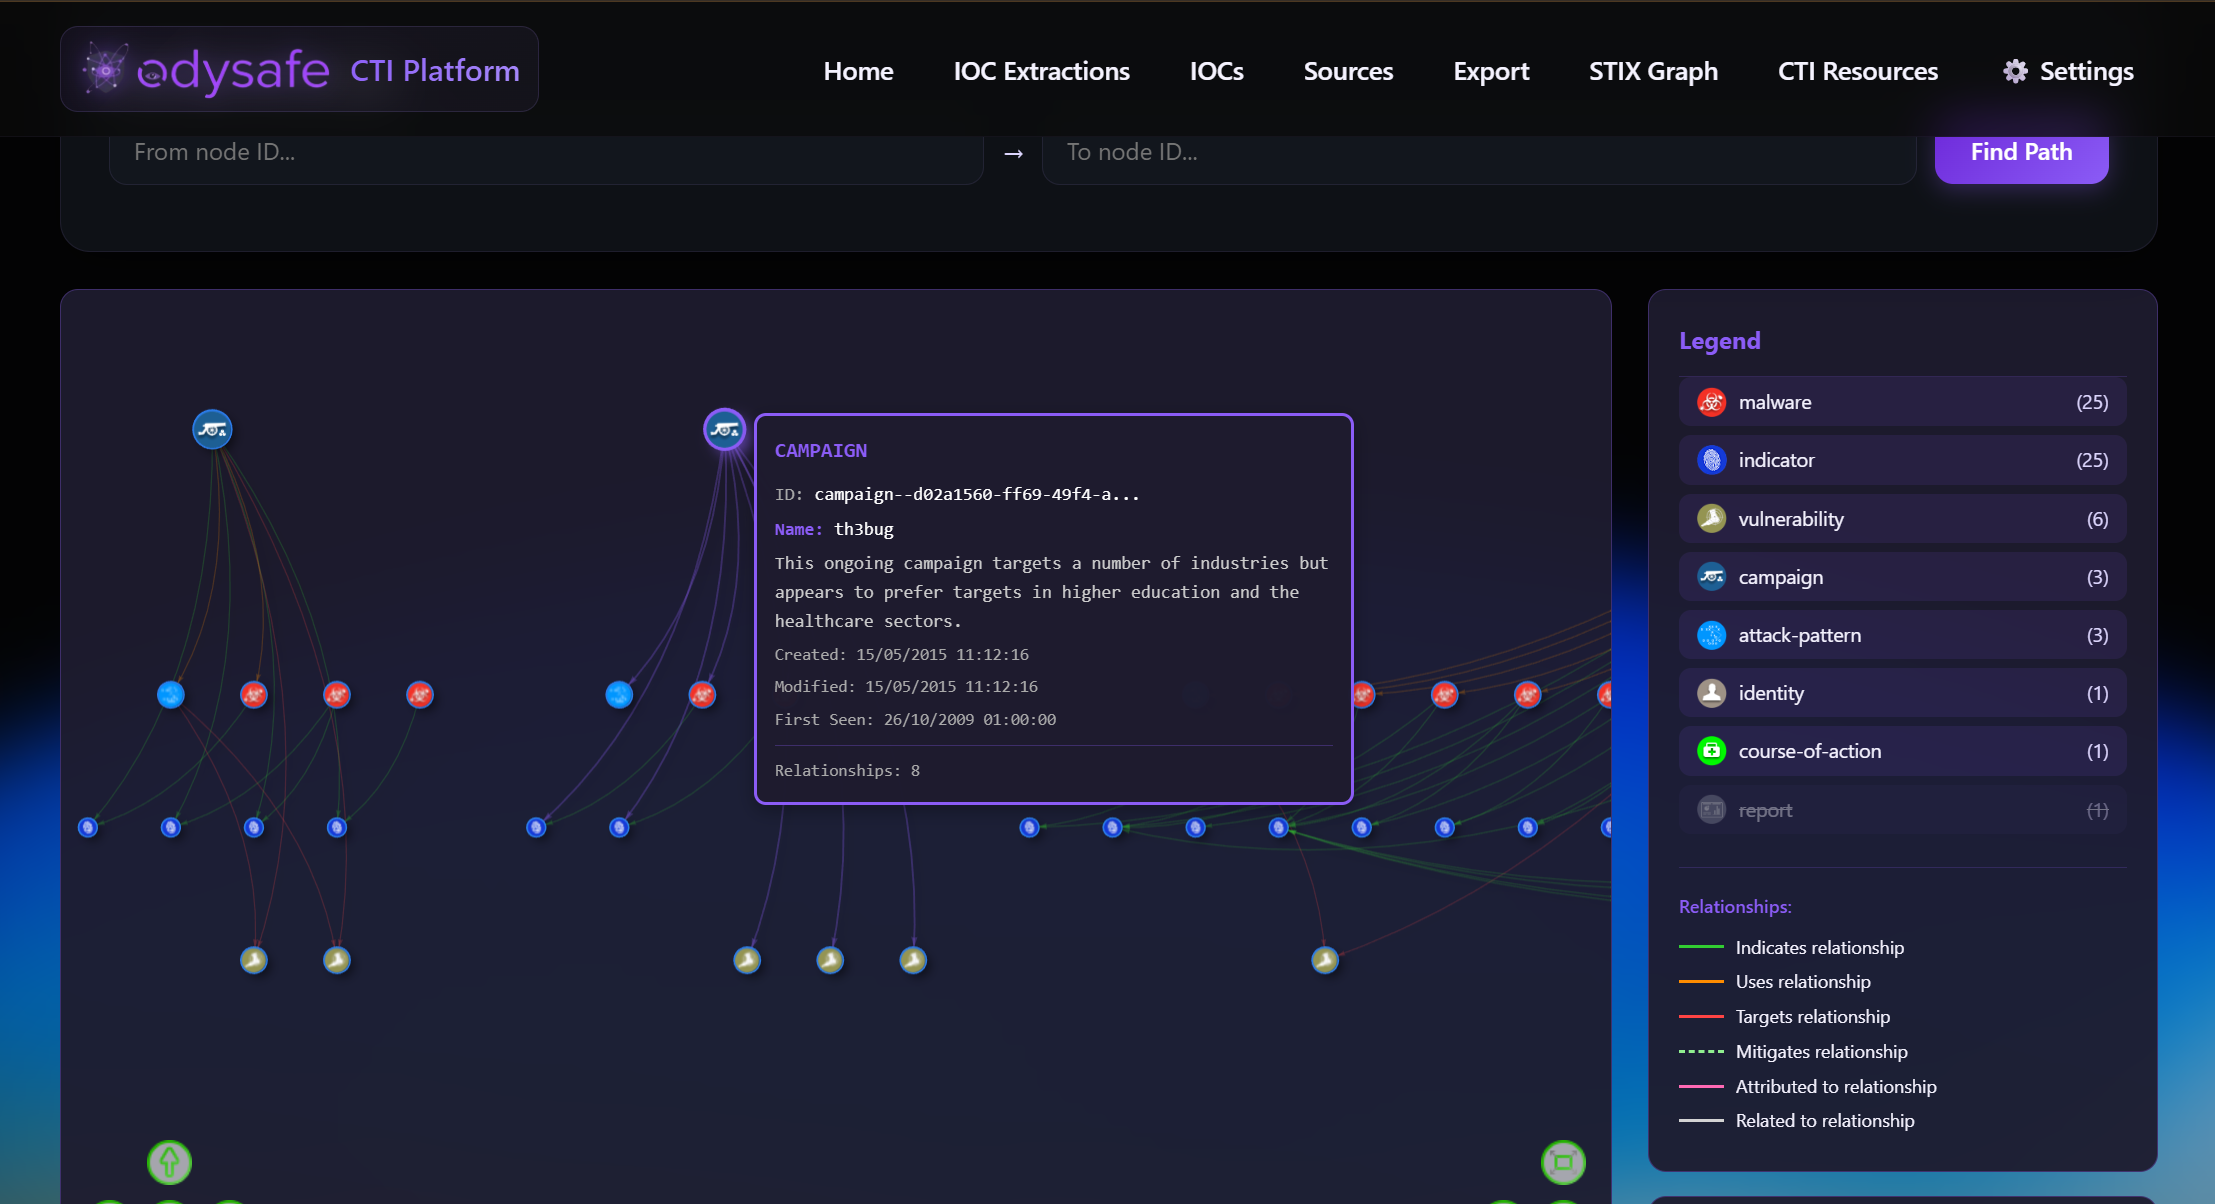This screenshot has height=1204, width=2215.
Task: Select the leftmost blue attack-pattern node
Action: pyautogui.click(x=171, y=694)
